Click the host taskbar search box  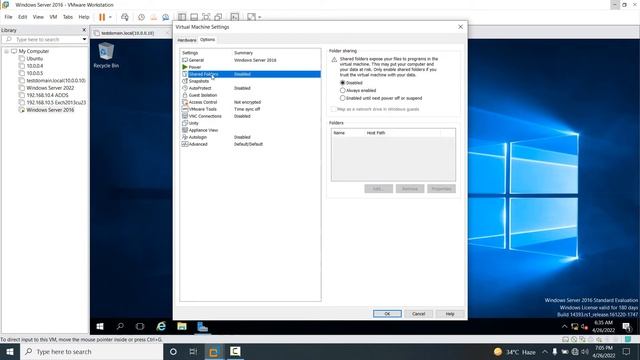(x=91, y=352)
